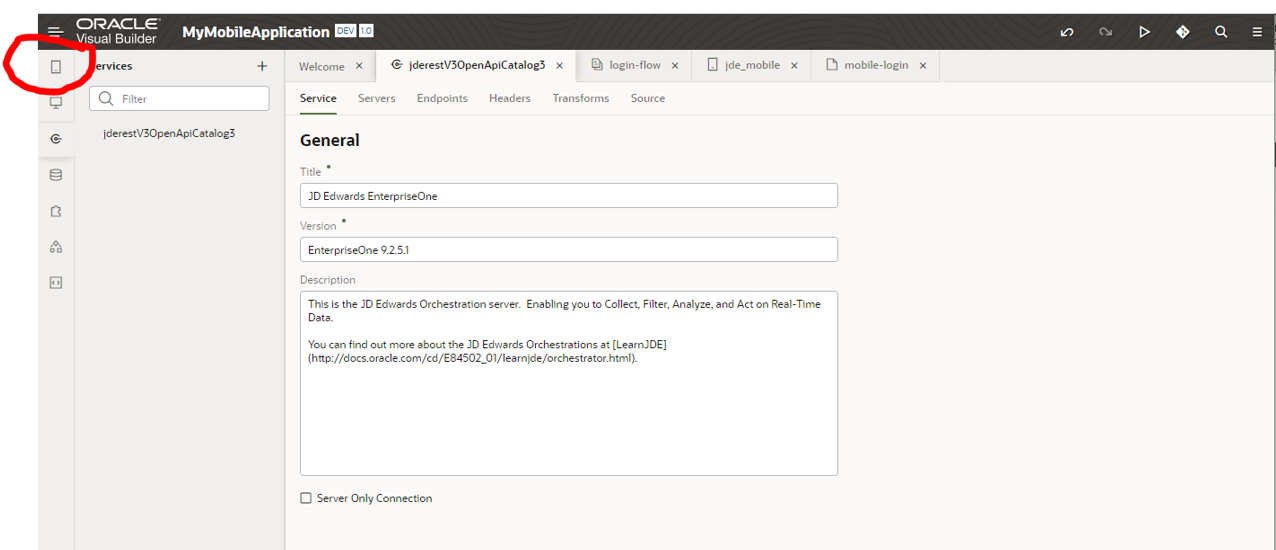Viewport: 1276px width, 550px height.
Task: Open the search magnifier in header
Action: click(x=1221, y=32)
